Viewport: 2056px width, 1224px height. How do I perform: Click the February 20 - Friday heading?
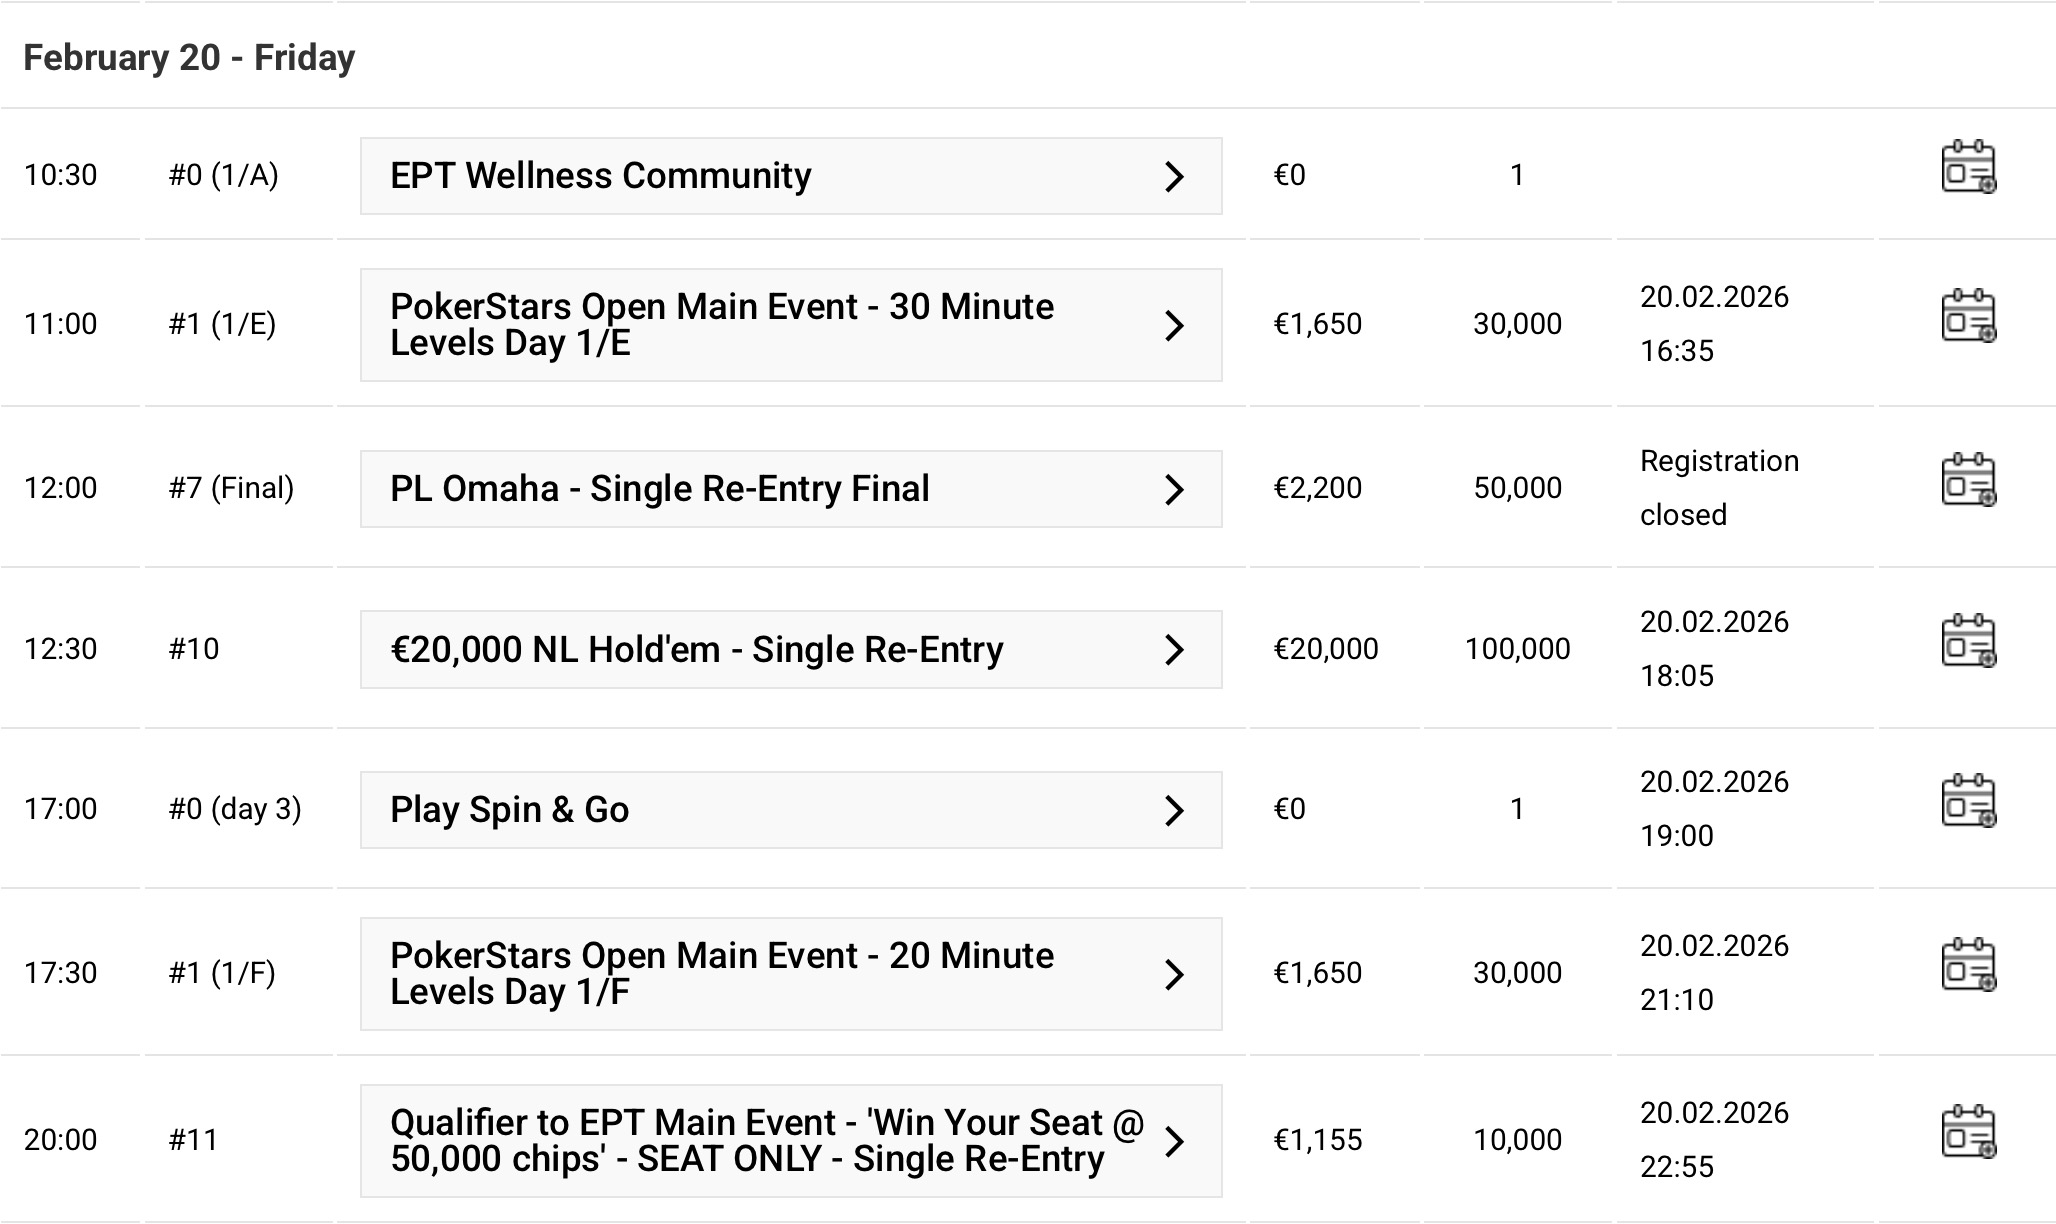pos(189,58)
